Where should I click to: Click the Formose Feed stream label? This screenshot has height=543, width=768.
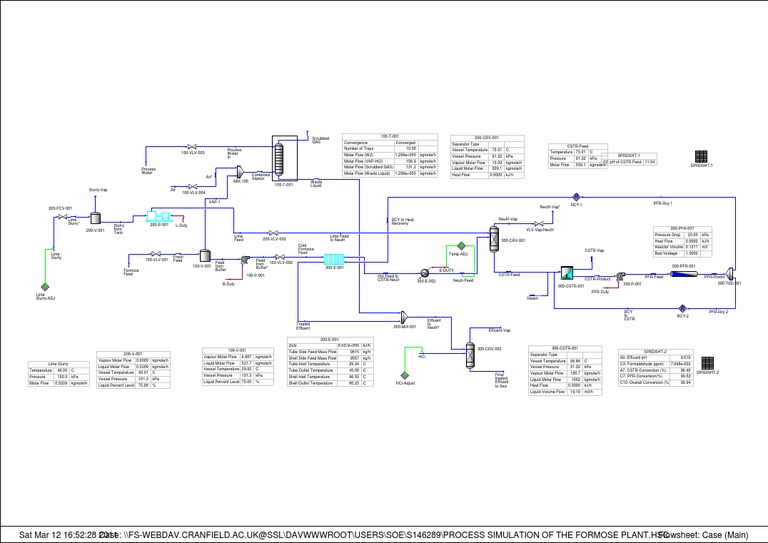tap(131, 272)
